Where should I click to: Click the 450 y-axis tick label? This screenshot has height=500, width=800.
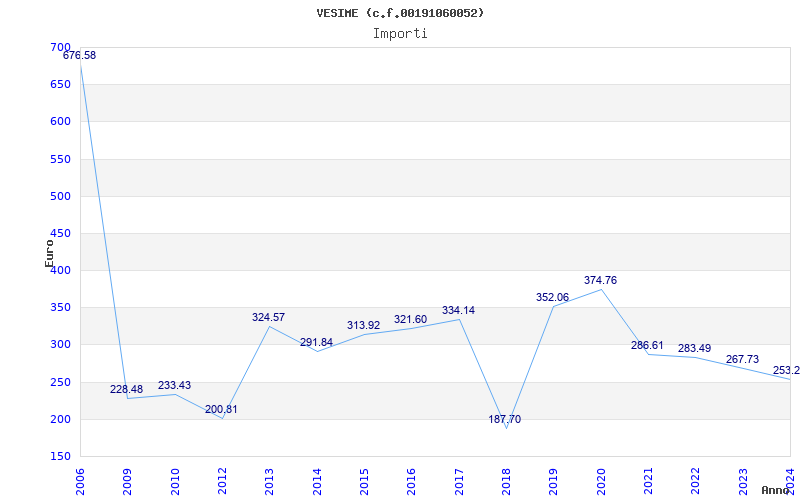pos(60,234)
